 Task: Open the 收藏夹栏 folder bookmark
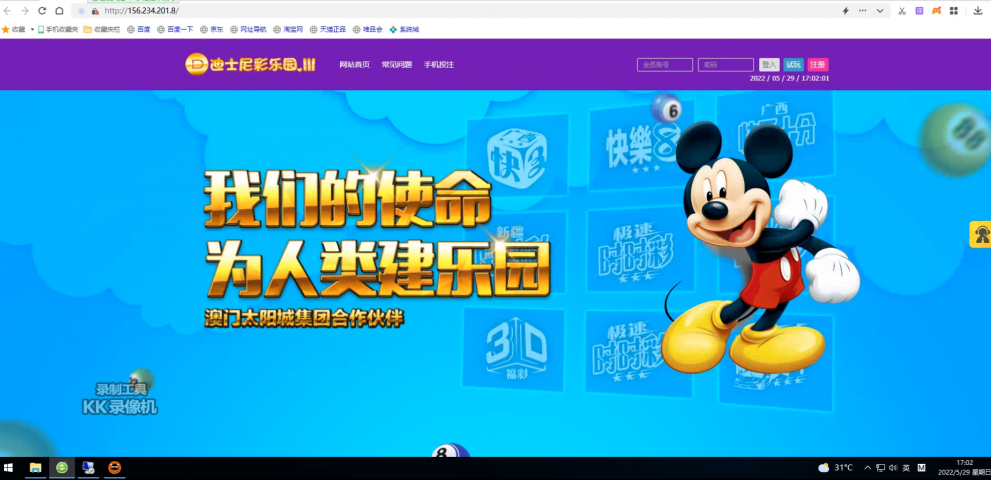[x=102, y=29]
